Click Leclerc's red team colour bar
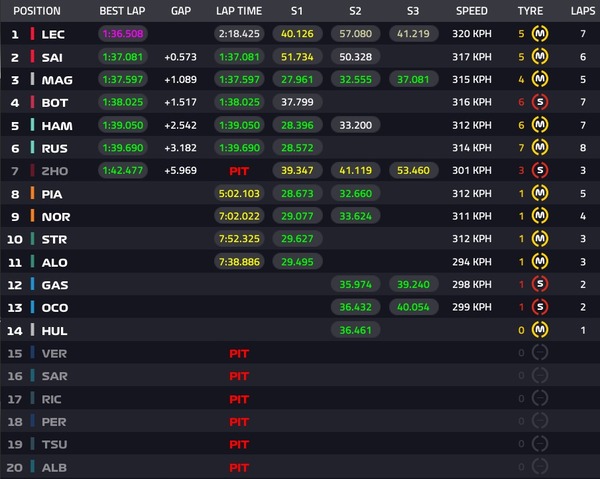 point(32,34)
